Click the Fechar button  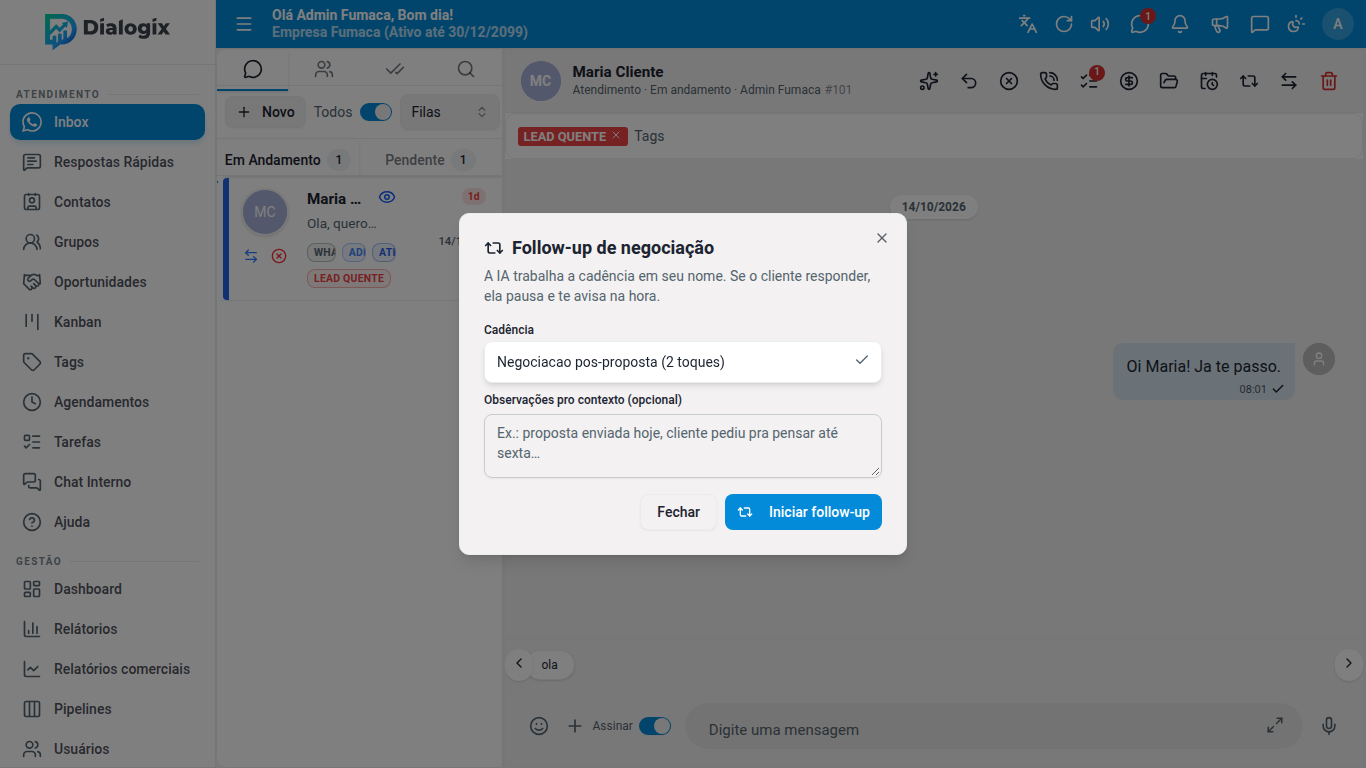pos(678,512)
